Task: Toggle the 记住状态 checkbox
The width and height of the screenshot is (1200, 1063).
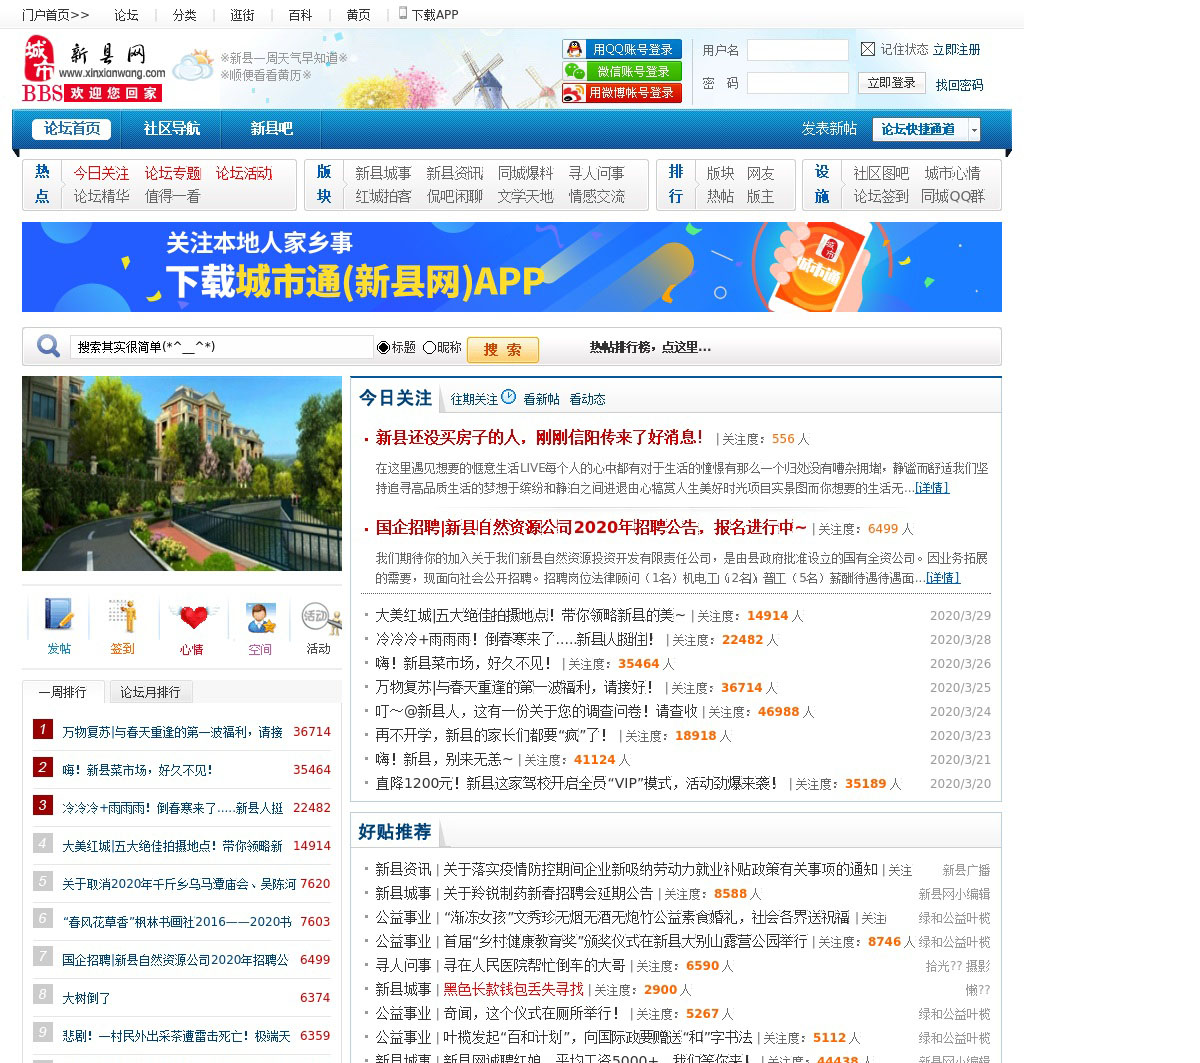Action: pos(868,49)
